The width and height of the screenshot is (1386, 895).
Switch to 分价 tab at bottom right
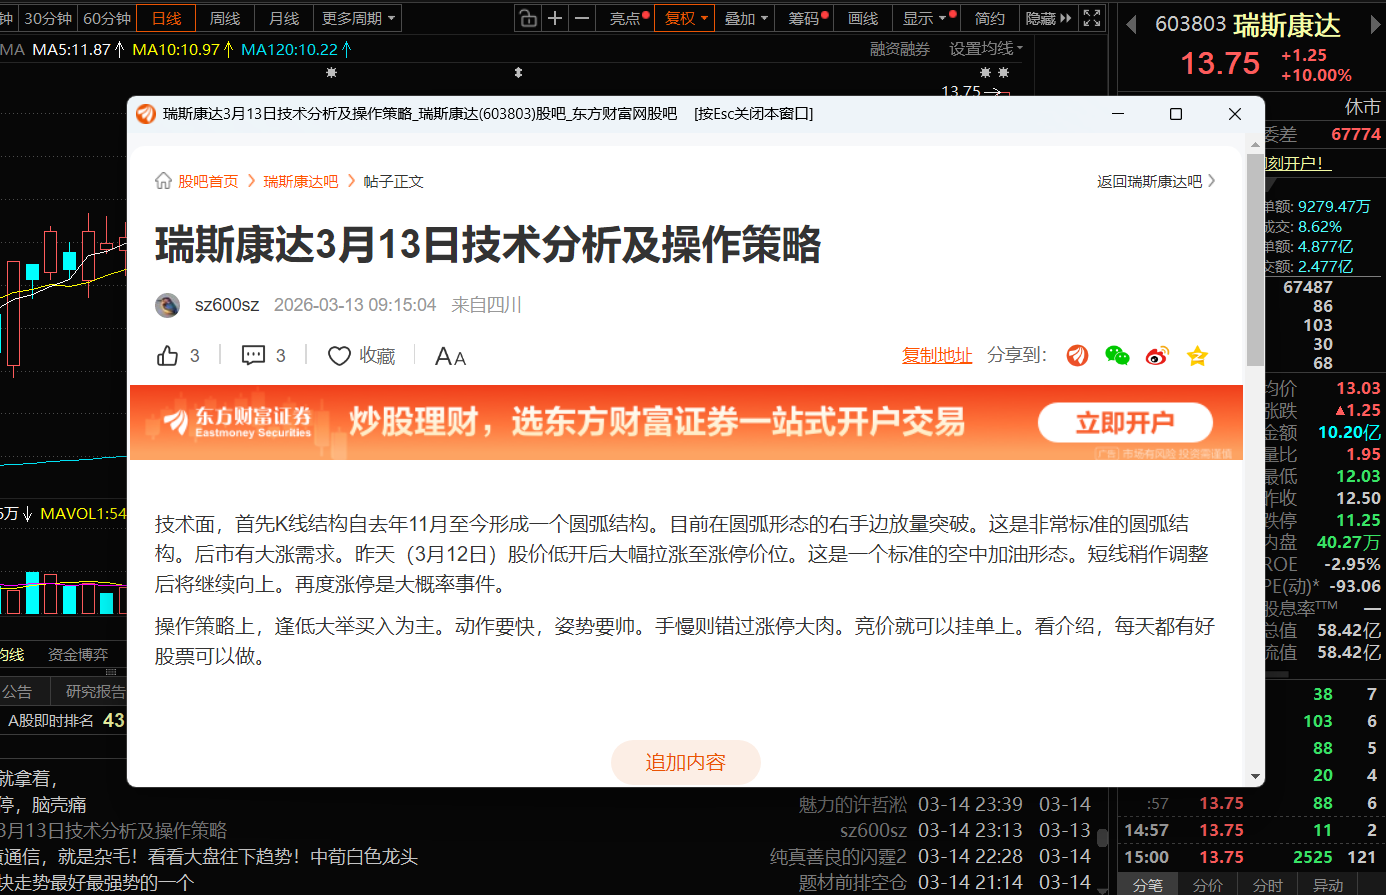coord(1208,885)
